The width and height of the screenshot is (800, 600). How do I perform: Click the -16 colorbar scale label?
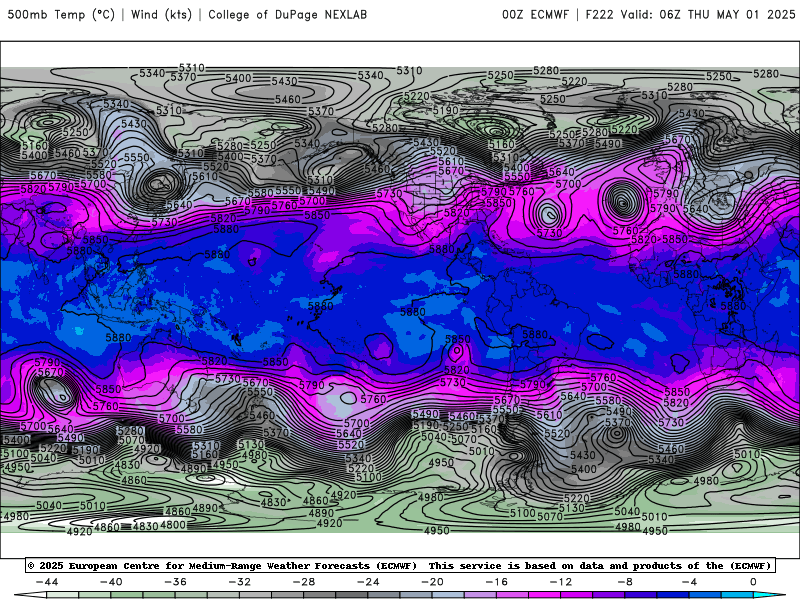pyautogui.click(x=497, y=582)
